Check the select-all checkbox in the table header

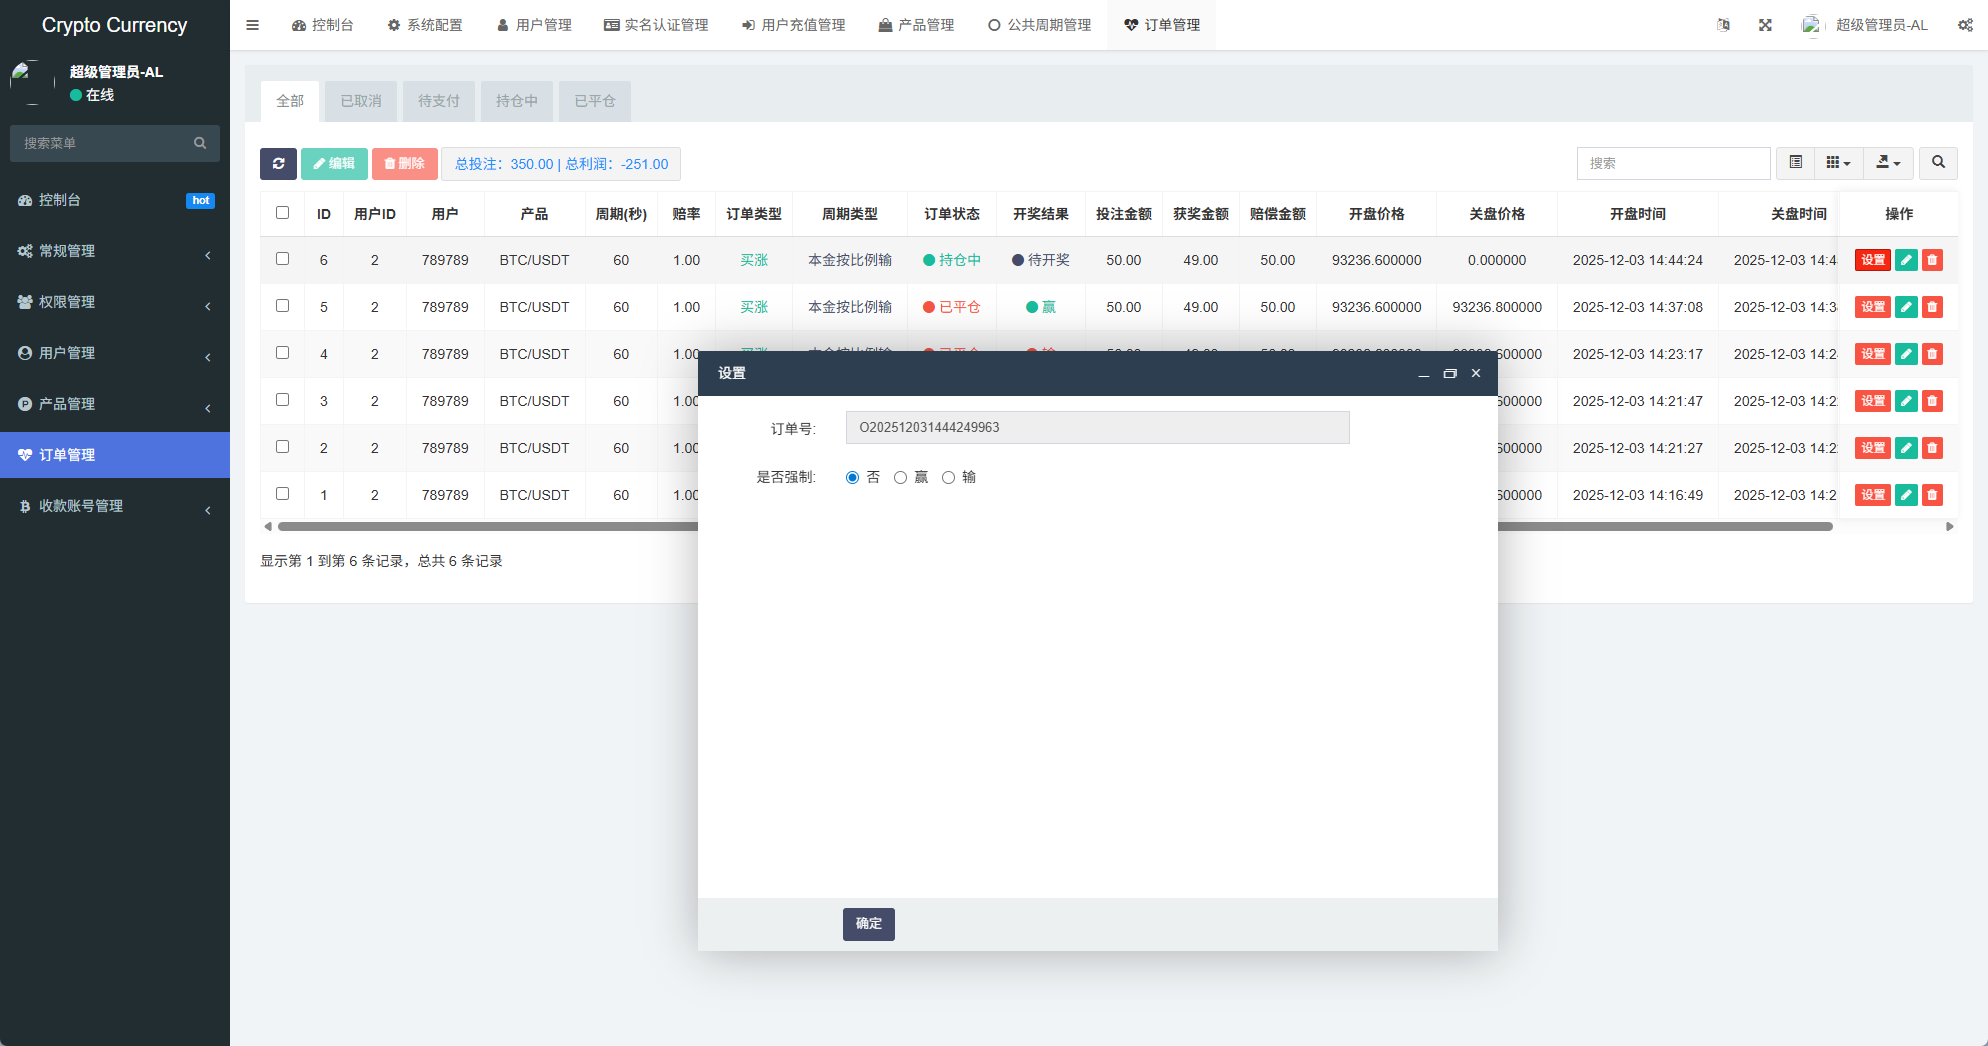pos(282,213)
